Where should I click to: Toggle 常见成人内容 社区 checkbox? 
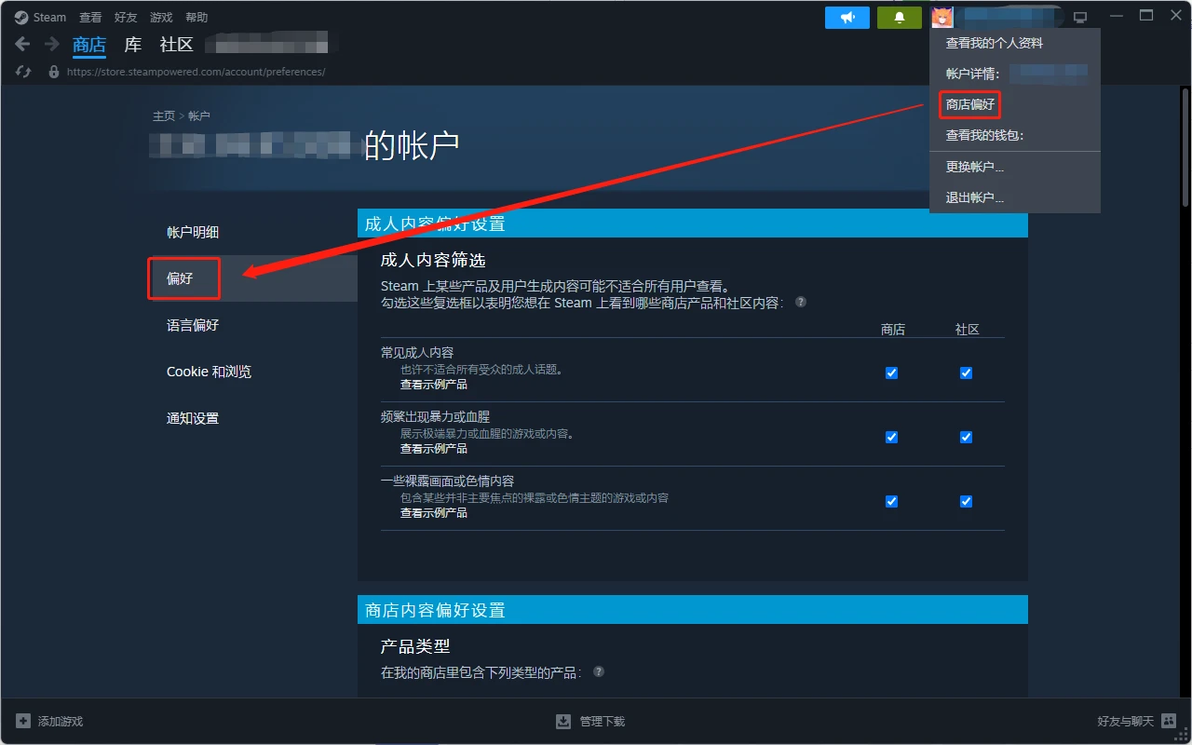click(966, 373)
